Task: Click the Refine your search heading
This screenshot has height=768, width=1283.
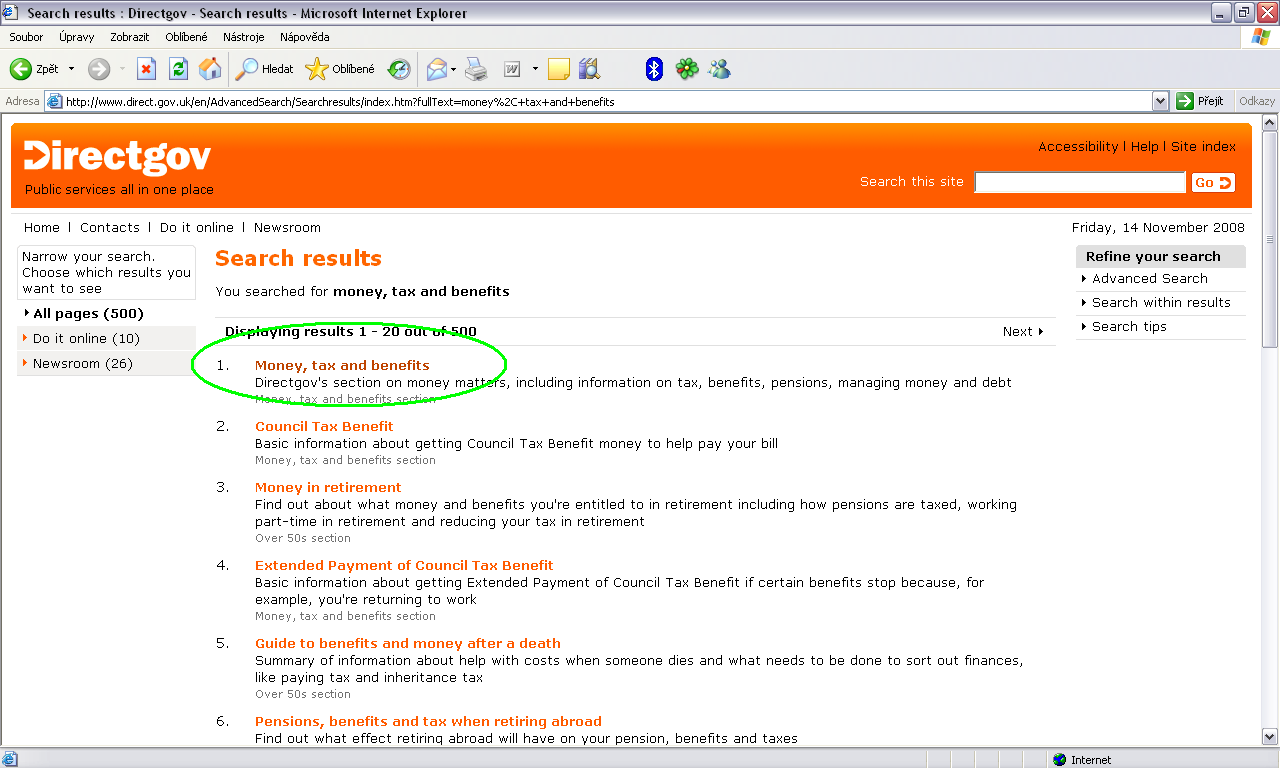Action: point(1153,256)
